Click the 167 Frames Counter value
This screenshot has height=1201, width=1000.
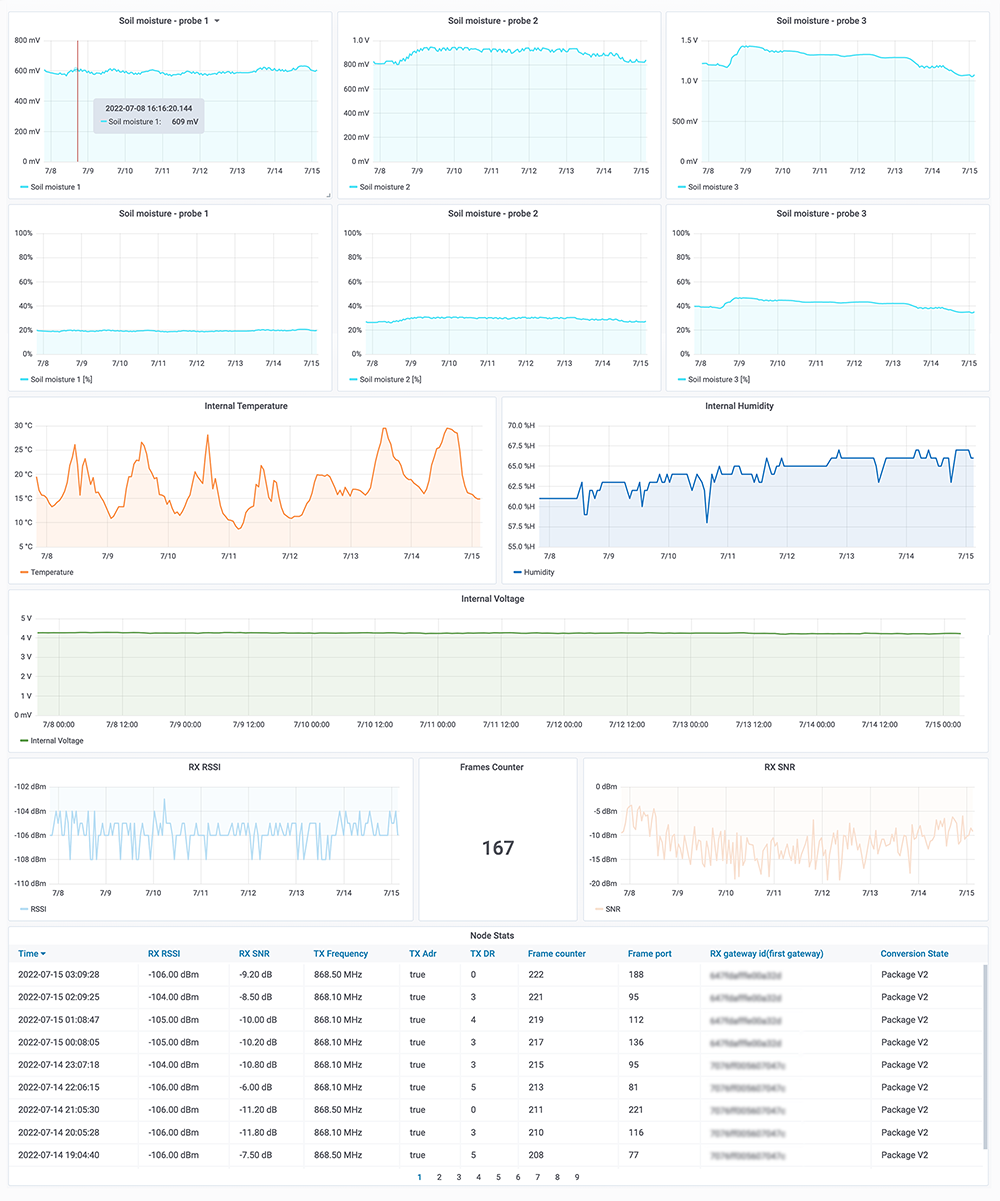[498, 848]
